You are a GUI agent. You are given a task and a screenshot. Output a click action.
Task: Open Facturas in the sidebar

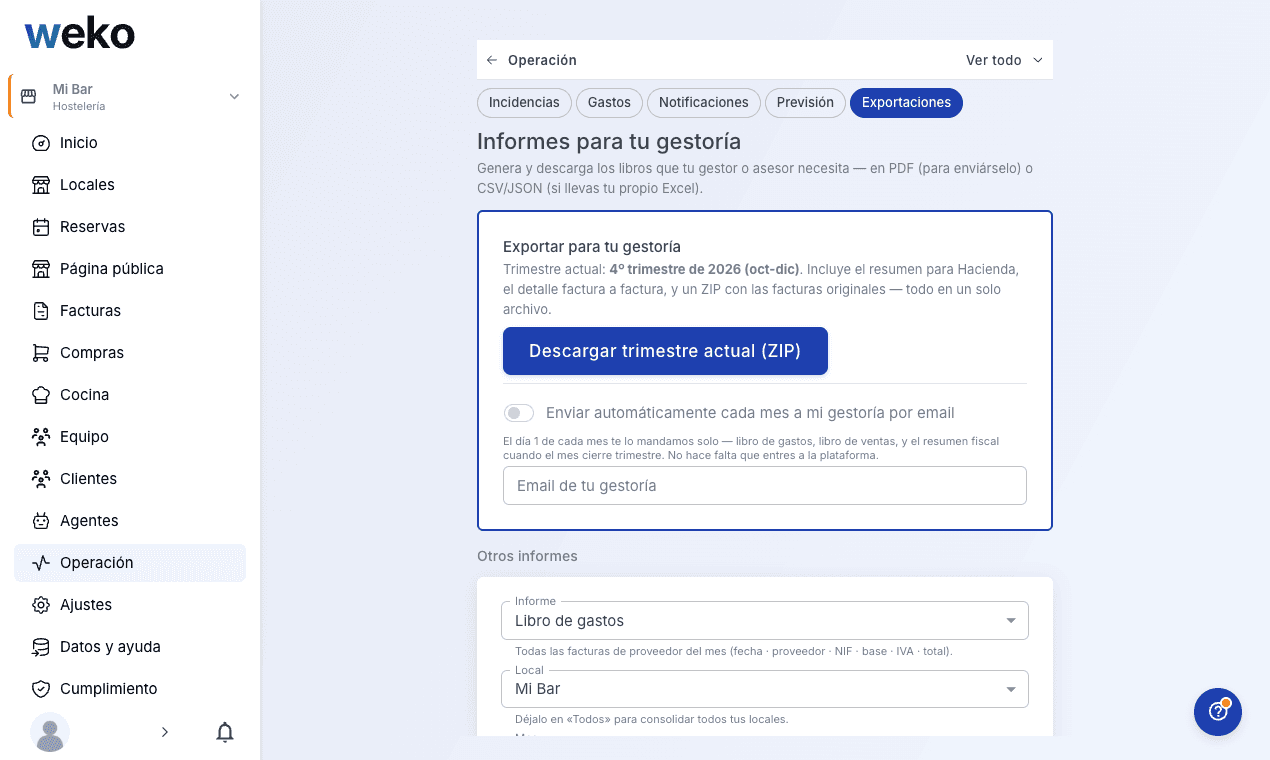130,311
